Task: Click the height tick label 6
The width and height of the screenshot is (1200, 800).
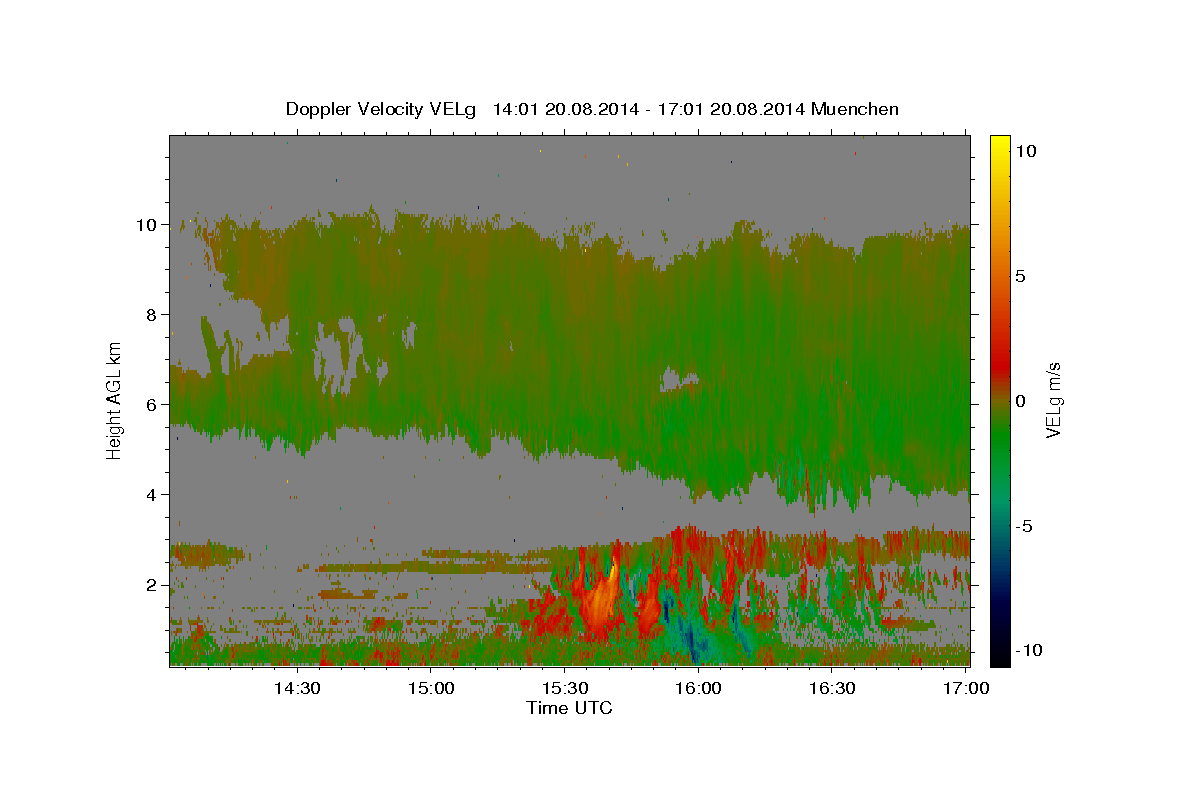Action: (x=152, y=405)
